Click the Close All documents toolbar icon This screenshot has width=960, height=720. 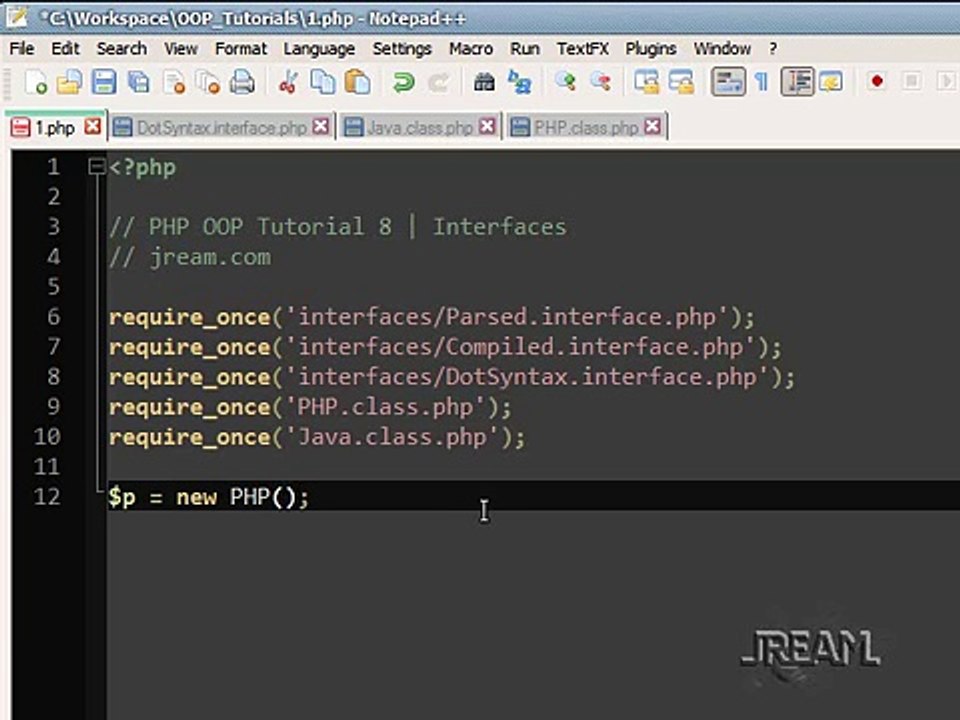tap(208, 81)
